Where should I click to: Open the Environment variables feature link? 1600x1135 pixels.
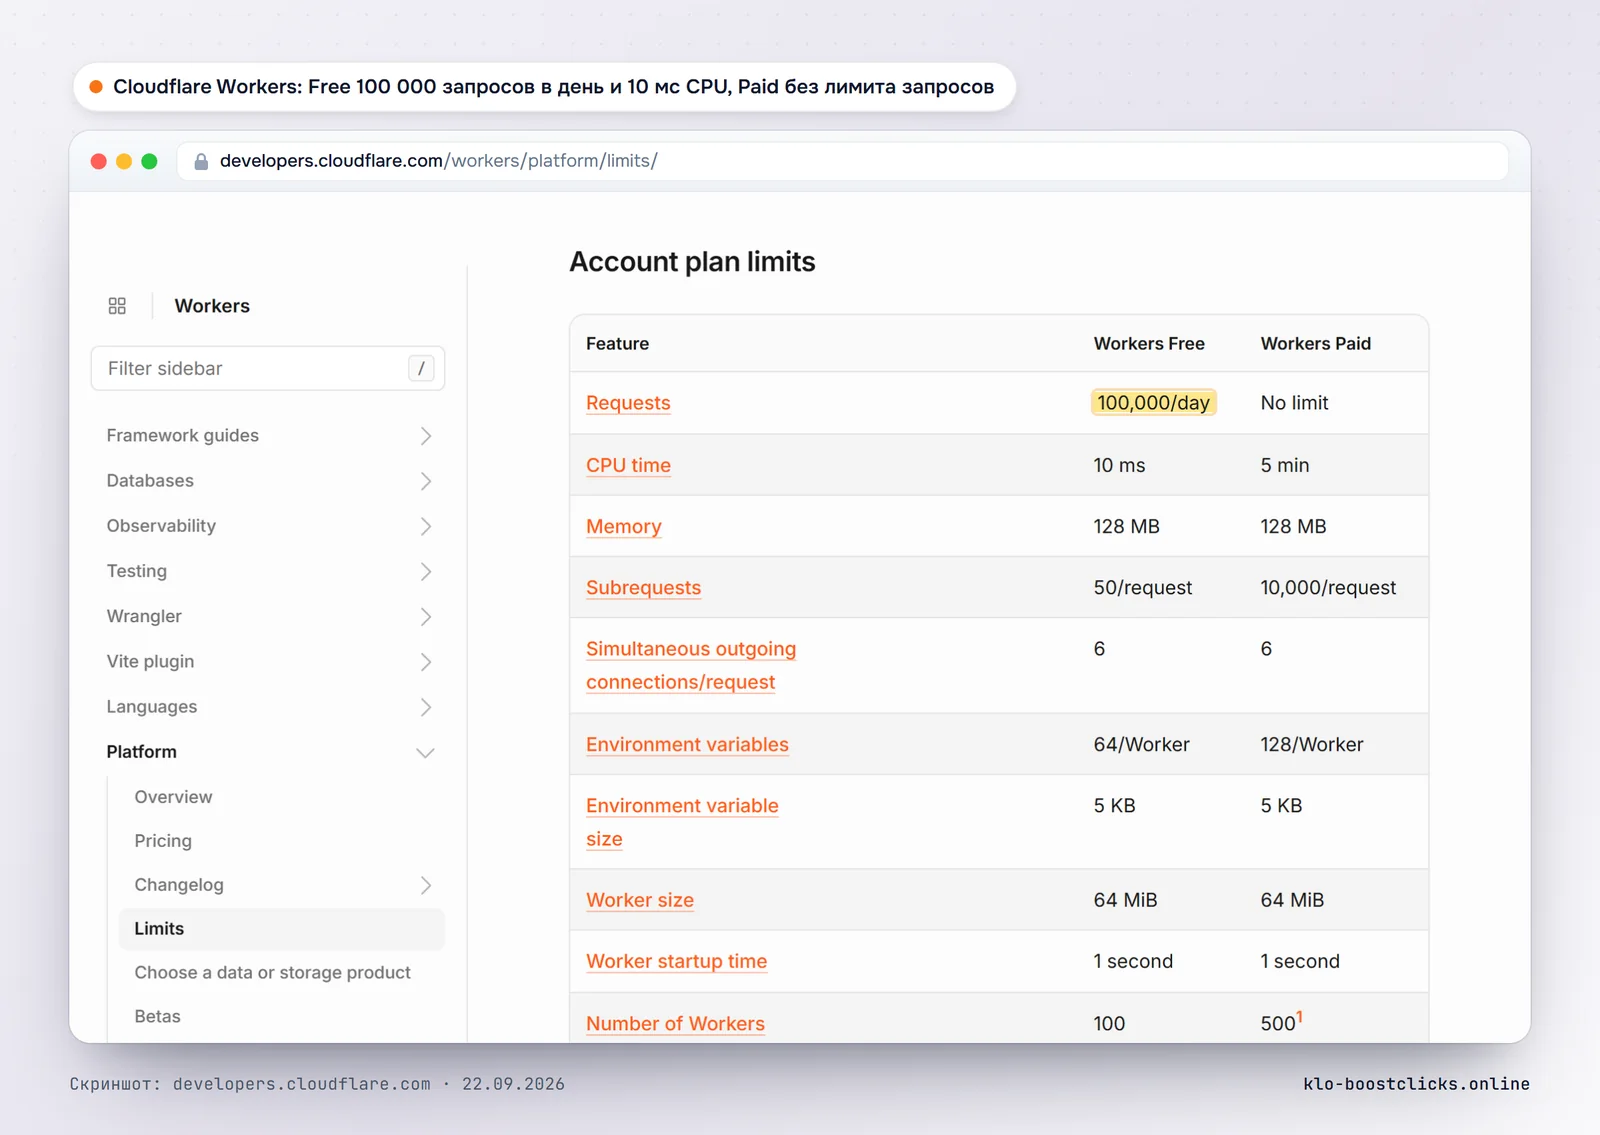(x=687, y=745)
